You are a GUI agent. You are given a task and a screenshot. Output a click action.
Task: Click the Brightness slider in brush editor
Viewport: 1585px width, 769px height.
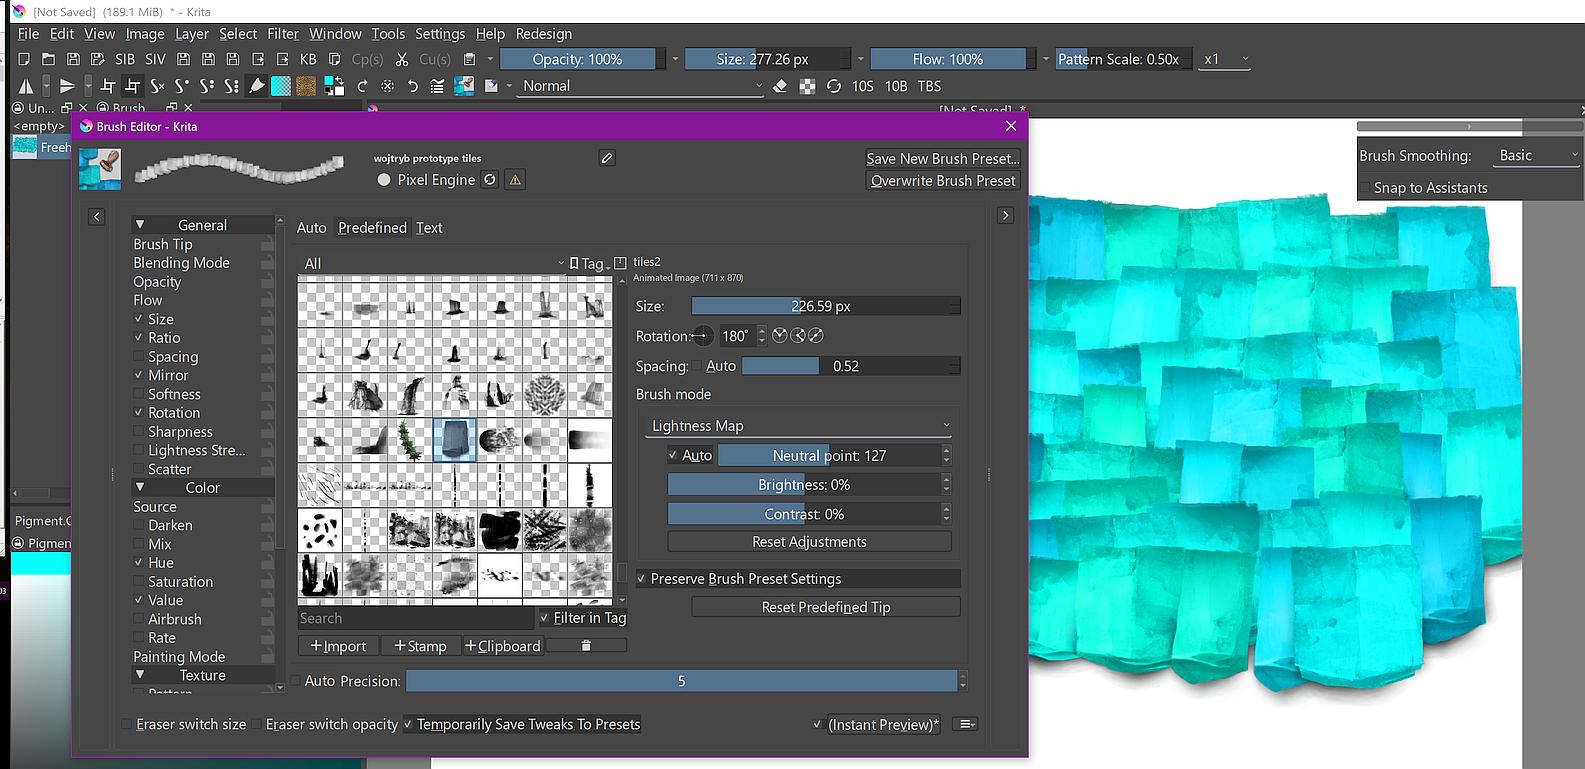[x=804, y=485]
